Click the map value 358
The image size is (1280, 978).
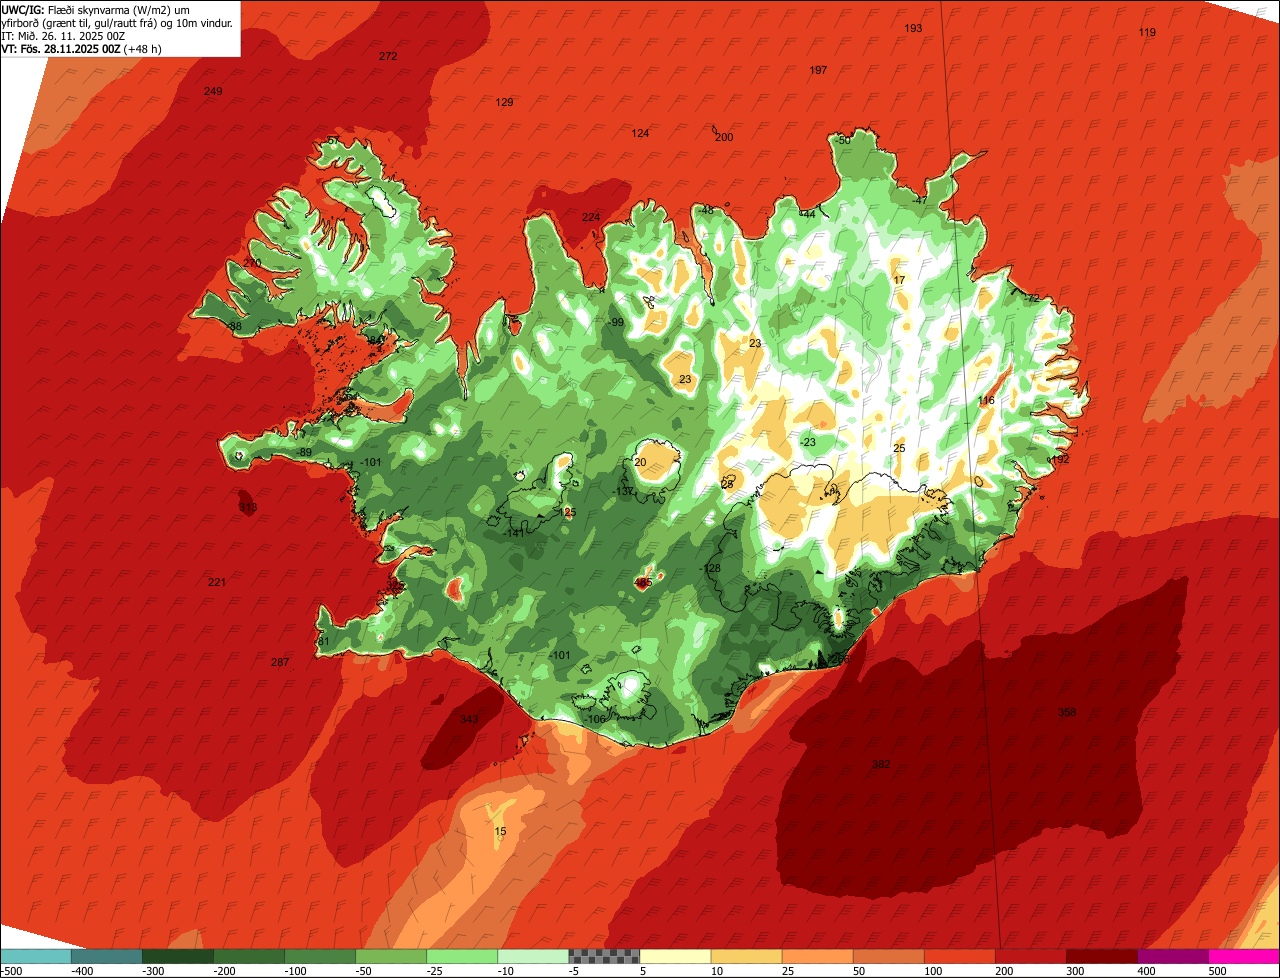click(1067, 712)
